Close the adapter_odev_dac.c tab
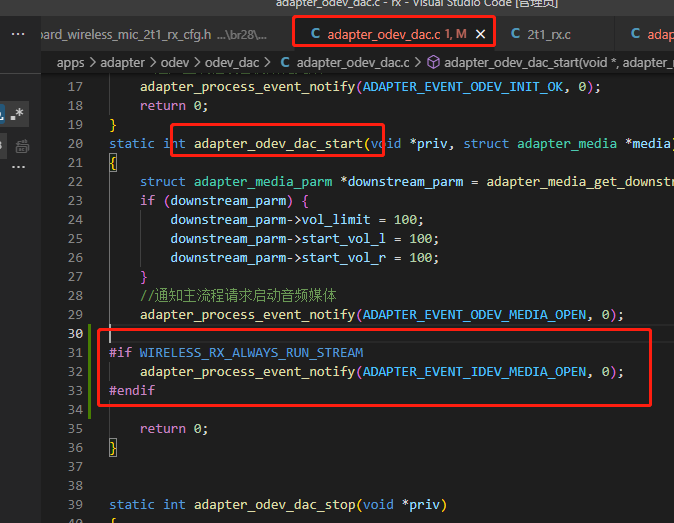The height and width of the screenshot is (523, 674). [x=481, y=34]
